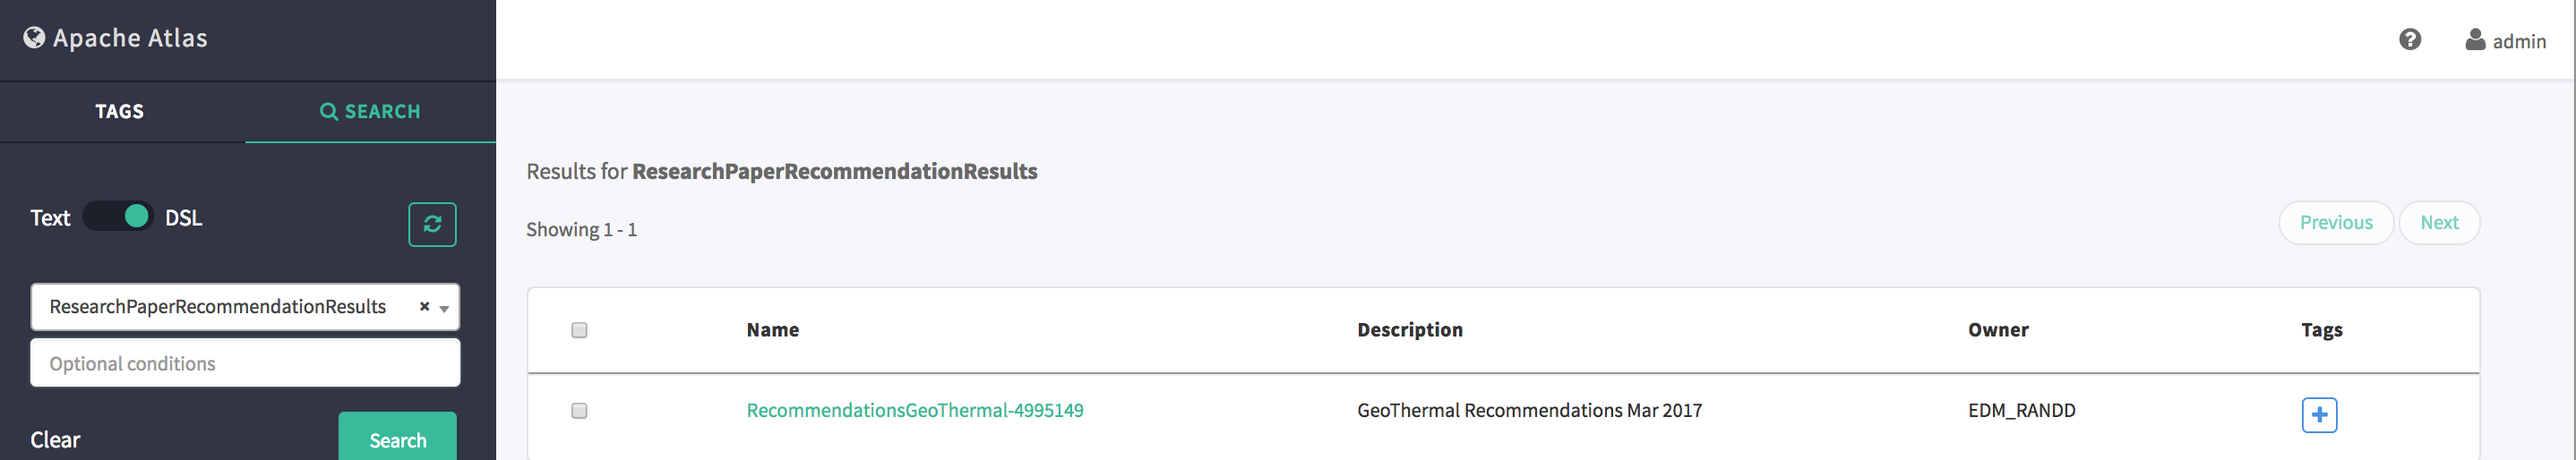
Task: Click the Apache Atlas globe logo icon
Action: coord(34,38)
